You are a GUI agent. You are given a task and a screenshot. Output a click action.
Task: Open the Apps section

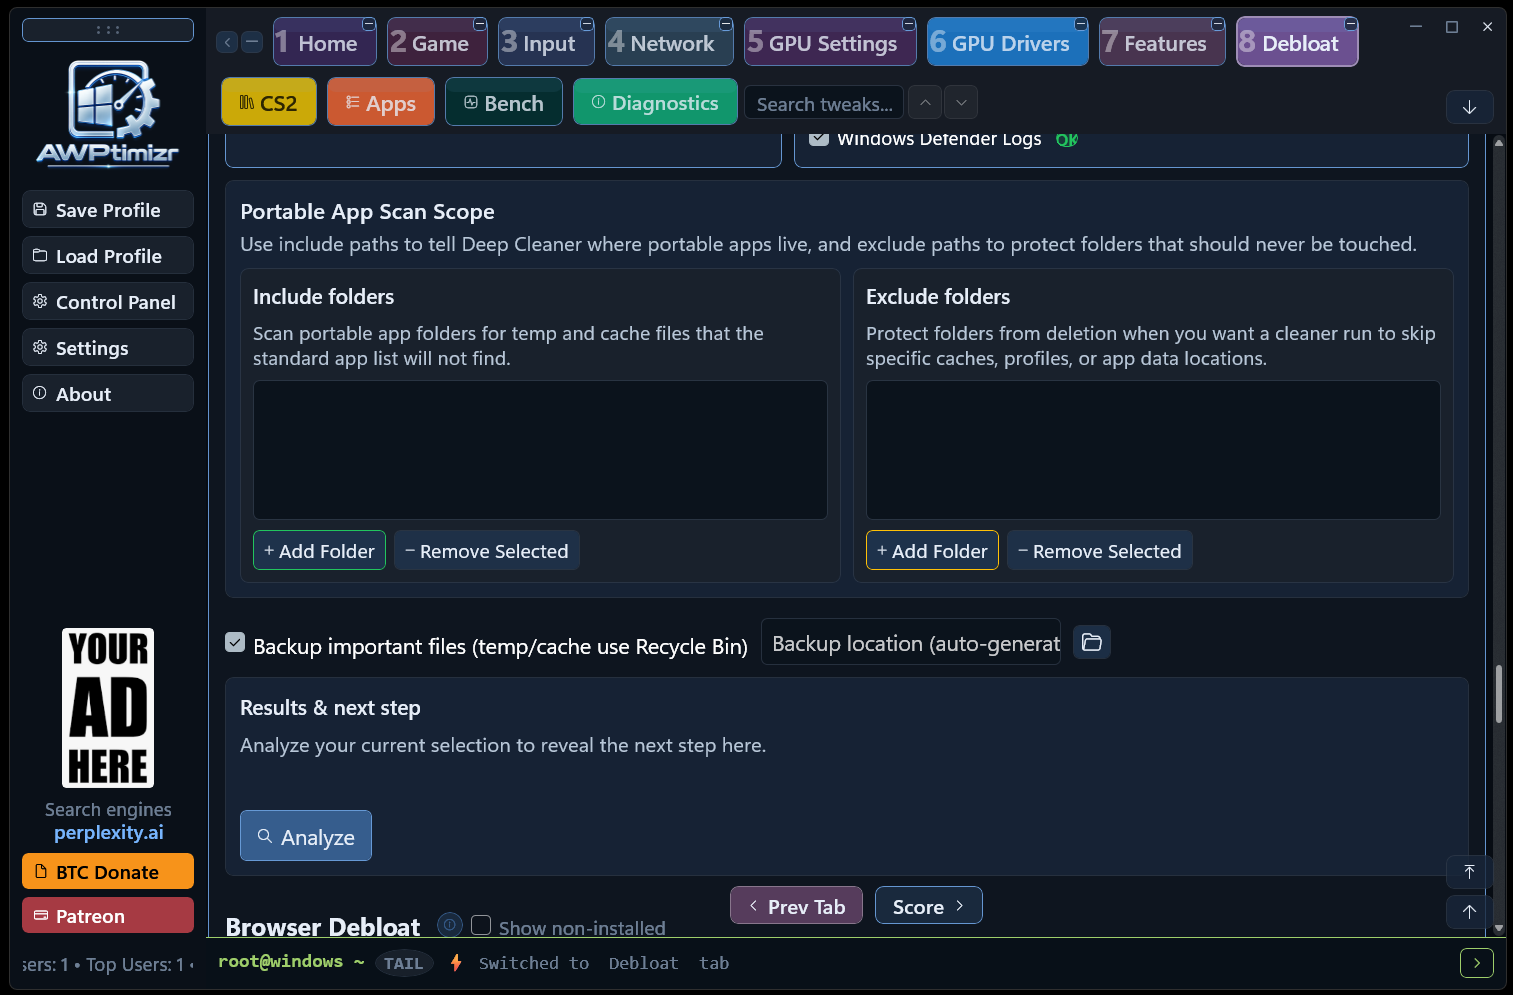pyautogui.click(x=381, y=102)
